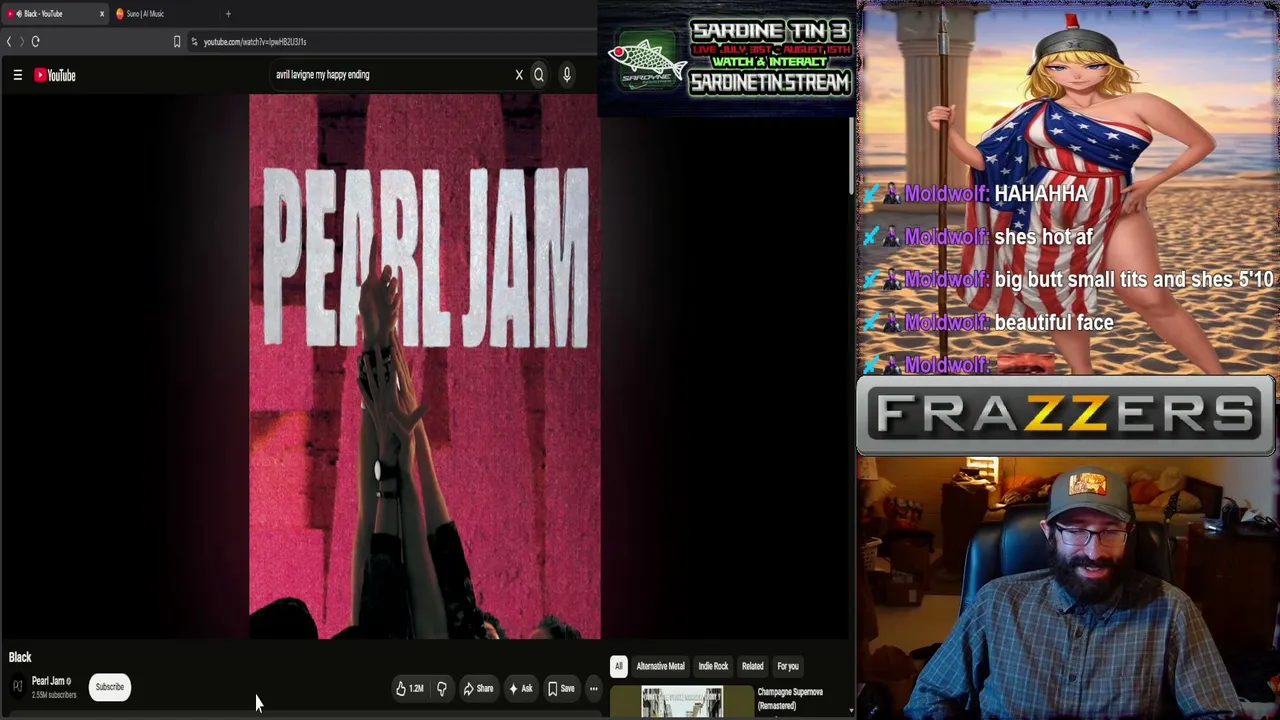View site information icon beside the URL
The image size is (1280, 720).
(x=194, y=42)
